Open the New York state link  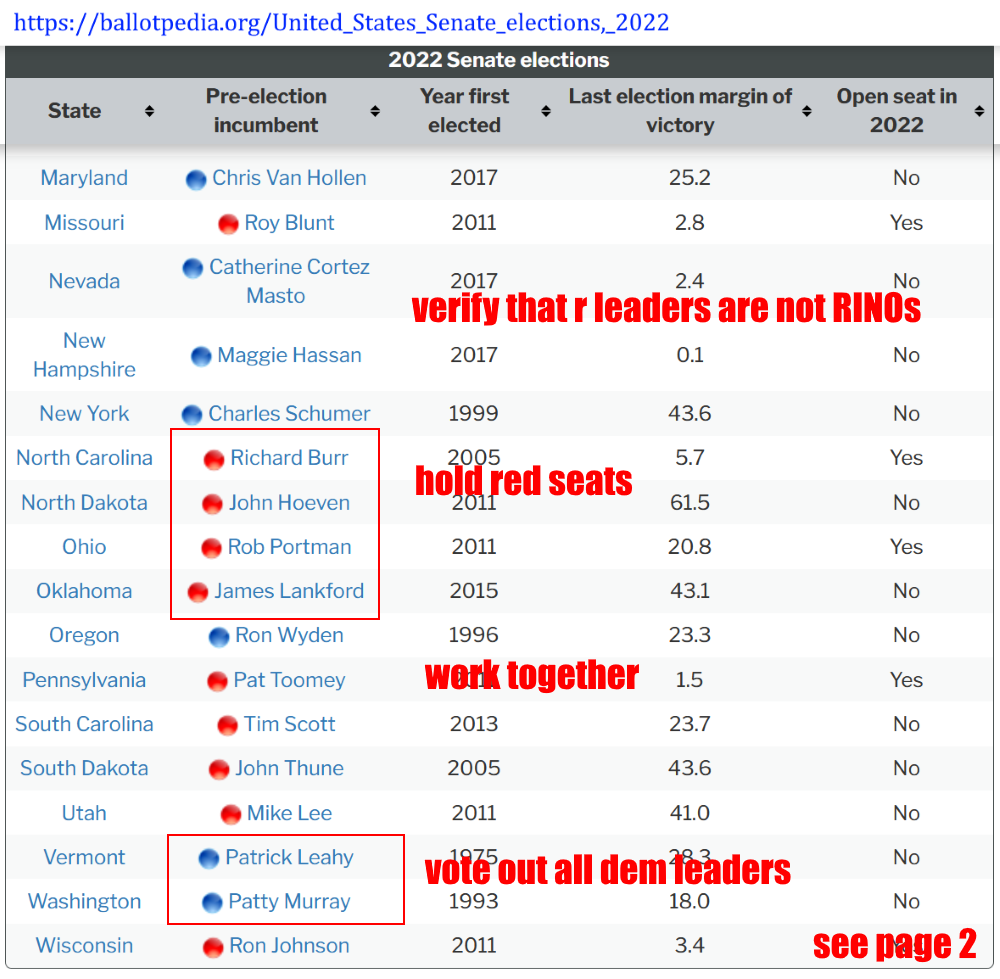pos(84,414)
